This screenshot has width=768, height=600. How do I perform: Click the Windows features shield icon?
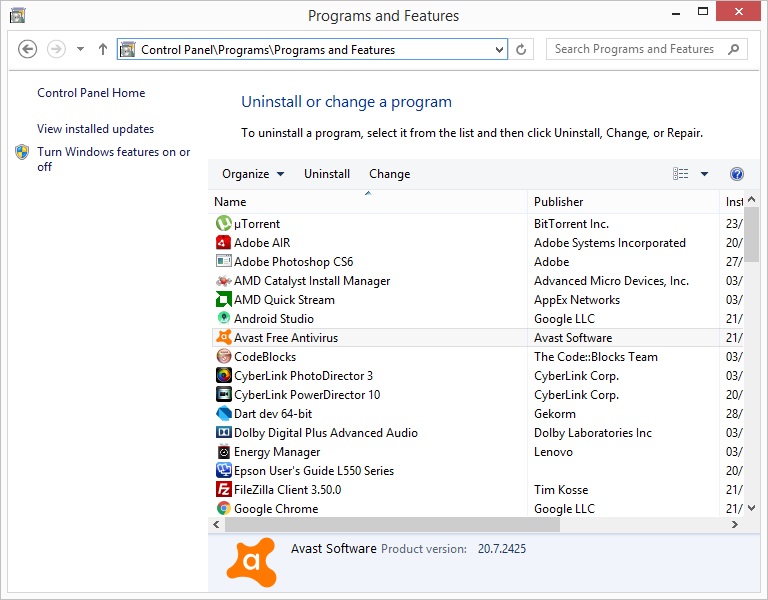[22, 152]
